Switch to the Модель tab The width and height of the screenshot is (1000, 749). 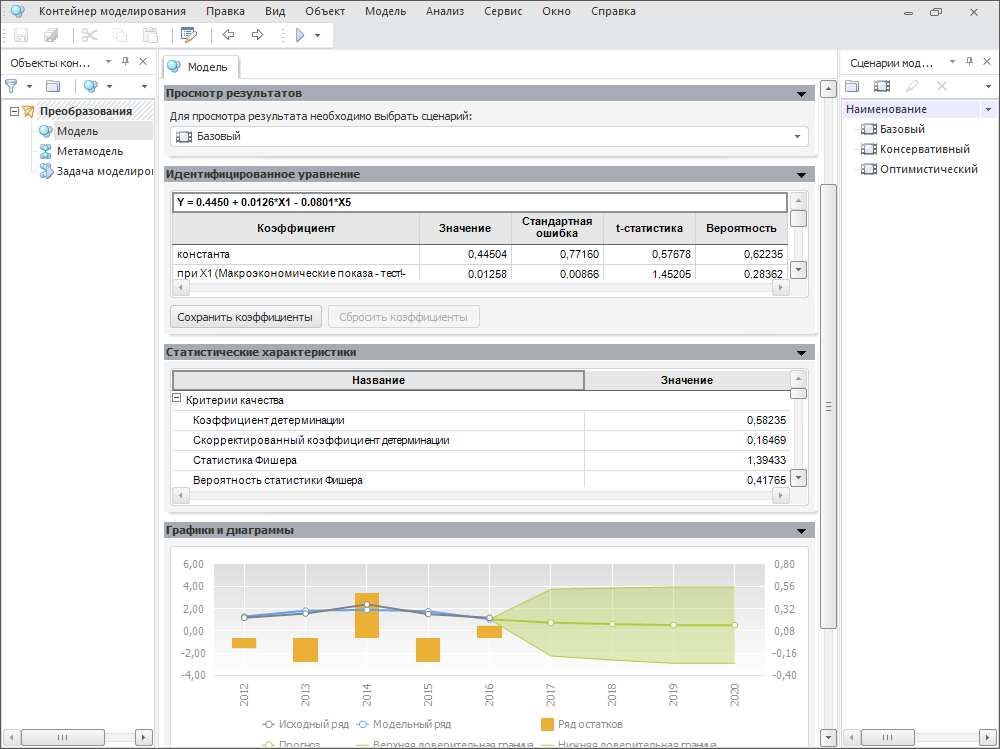[x=200, y=67]
